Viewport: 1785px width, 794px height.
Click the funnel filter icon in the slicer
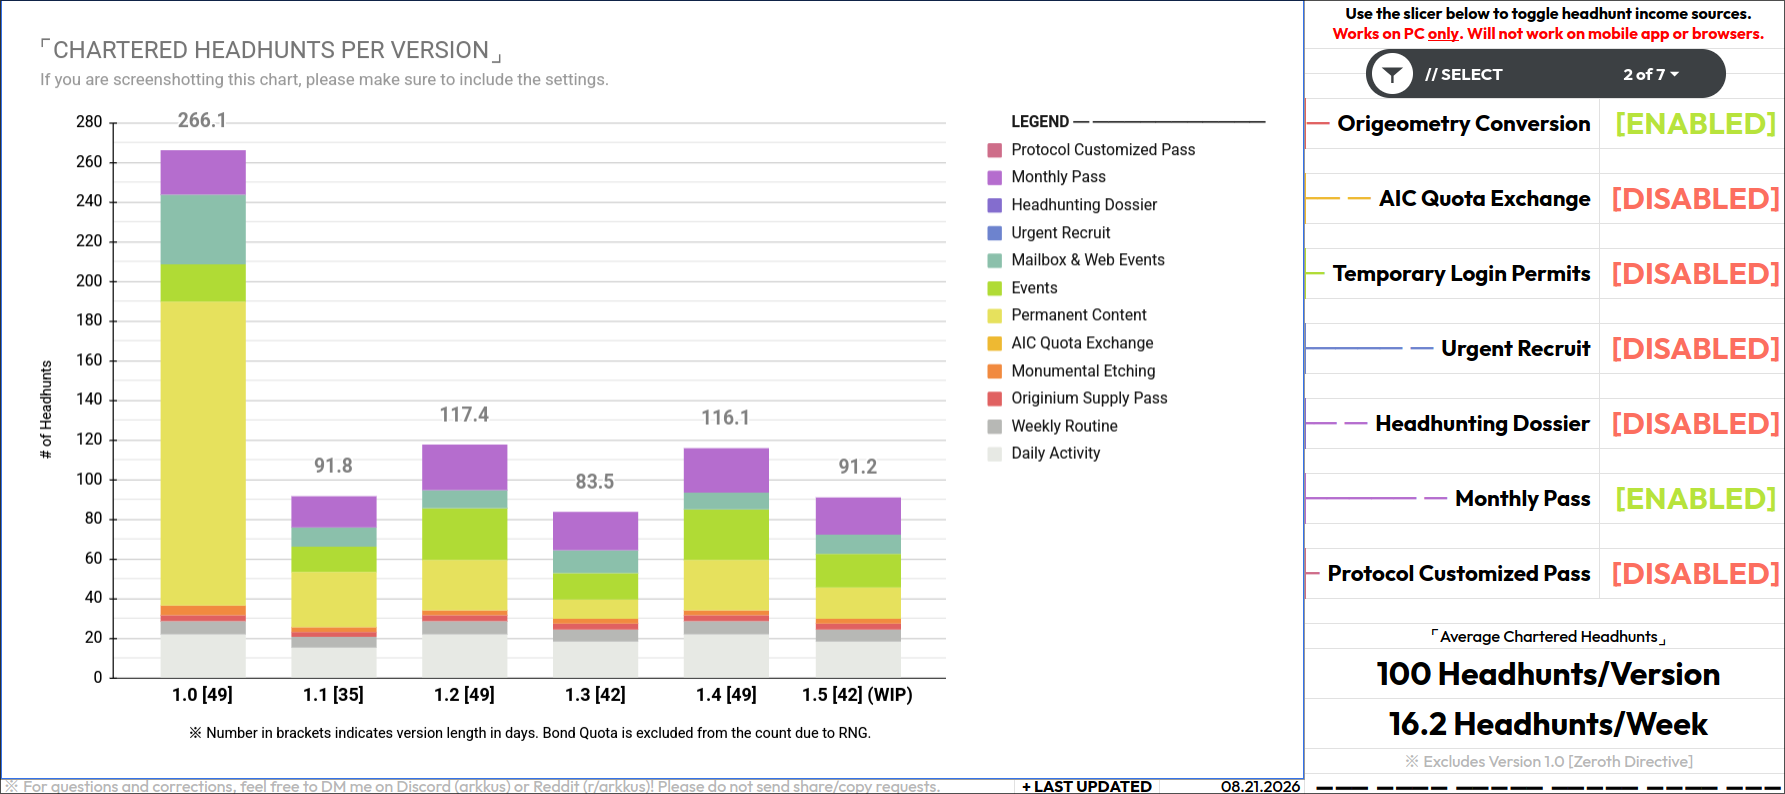point(1391,74)
